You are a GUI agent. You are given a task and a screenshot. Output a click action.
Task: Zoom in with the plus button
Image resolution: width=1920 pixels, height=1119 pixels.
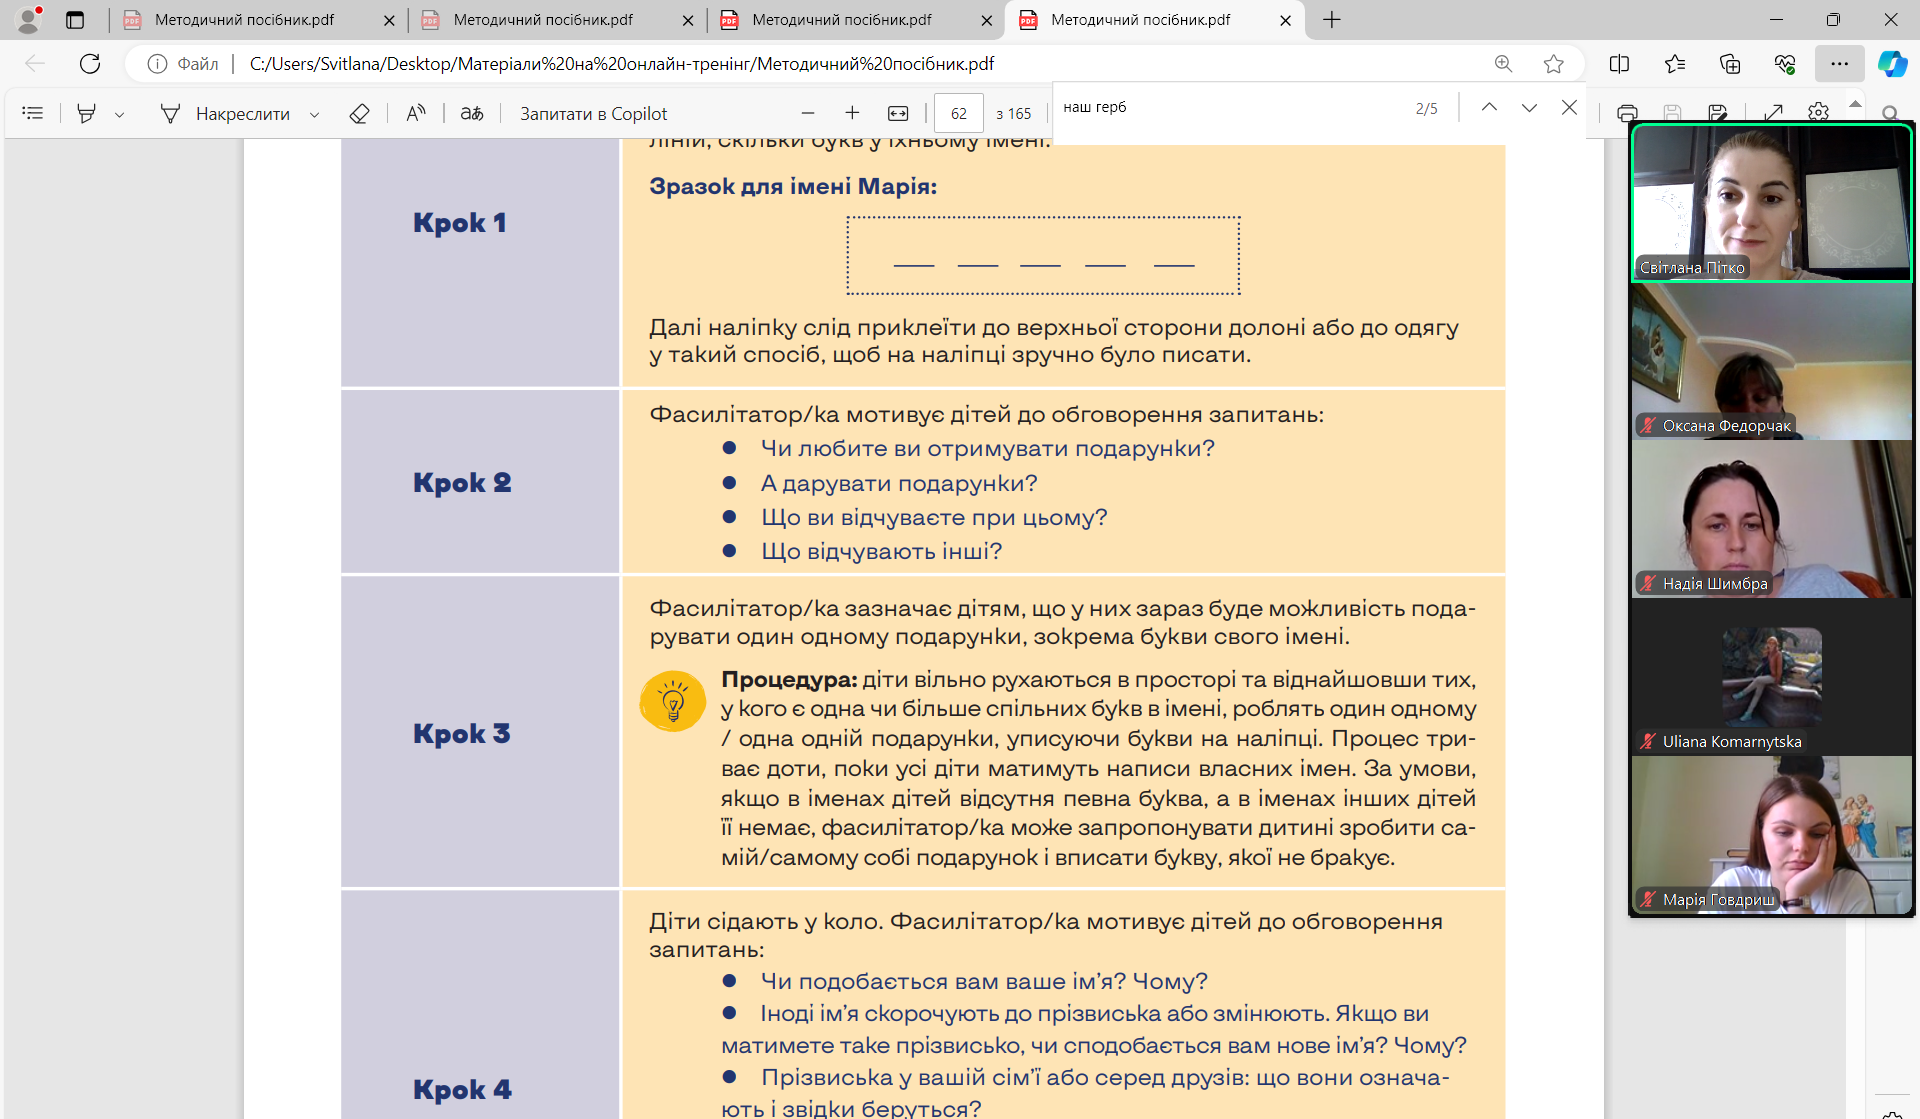(x=852, y=113)
